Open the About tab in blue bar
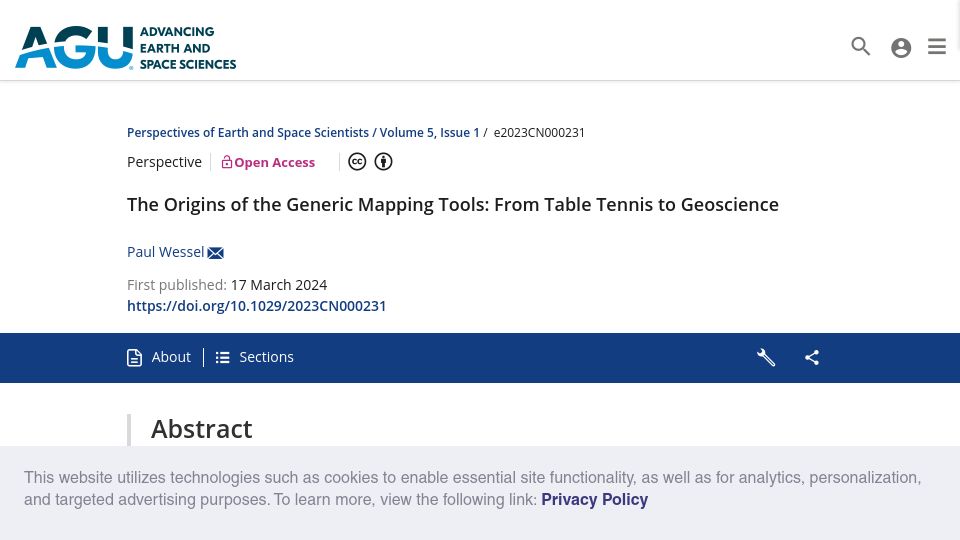Viewport: 960px width, 540px height. click(x=159, y=358)
